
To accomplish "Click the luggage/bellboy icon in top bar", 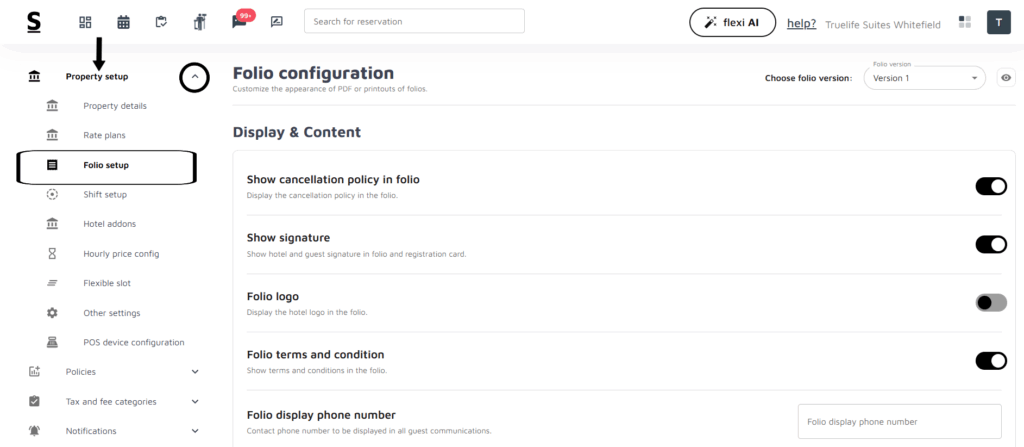I will tap(199, 22).
